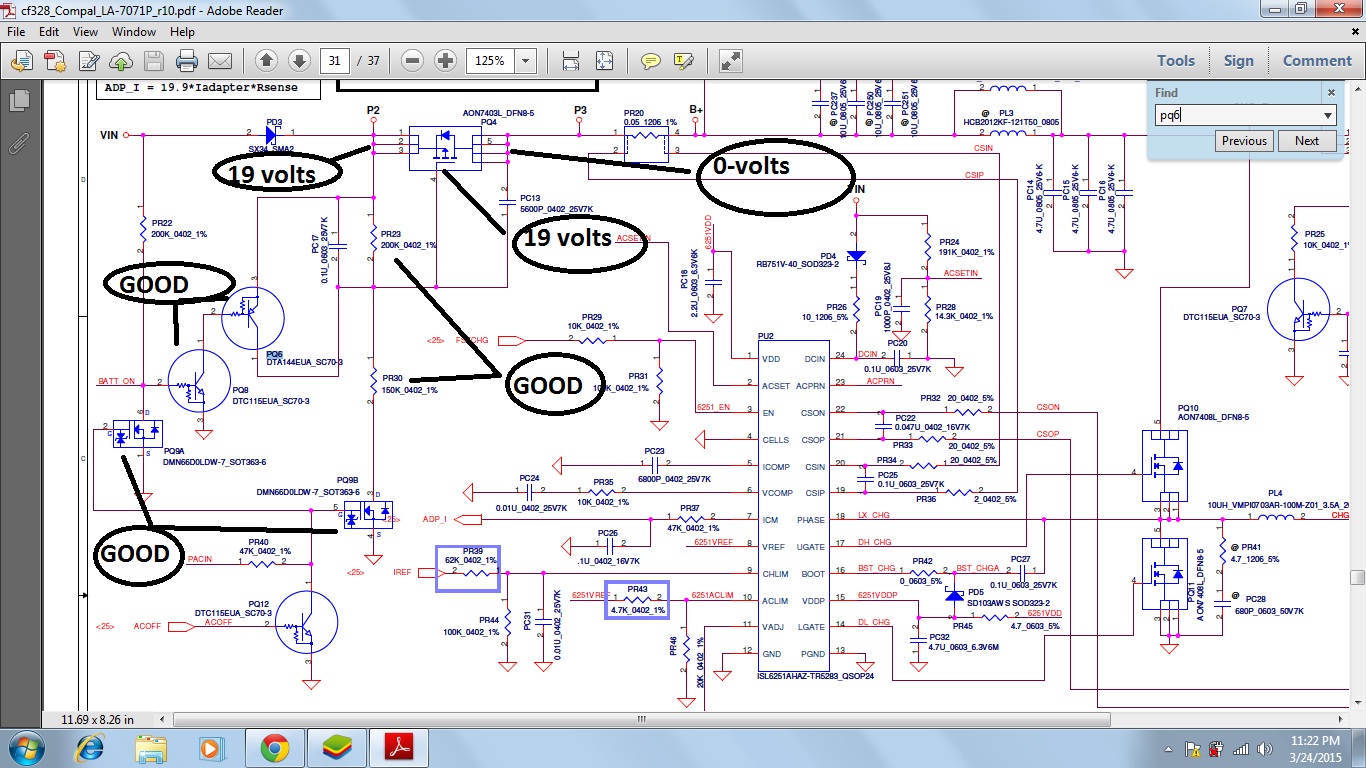Open the page thumbnails side panel
This screenshot has height=768, width=1366.
point(18,101)
